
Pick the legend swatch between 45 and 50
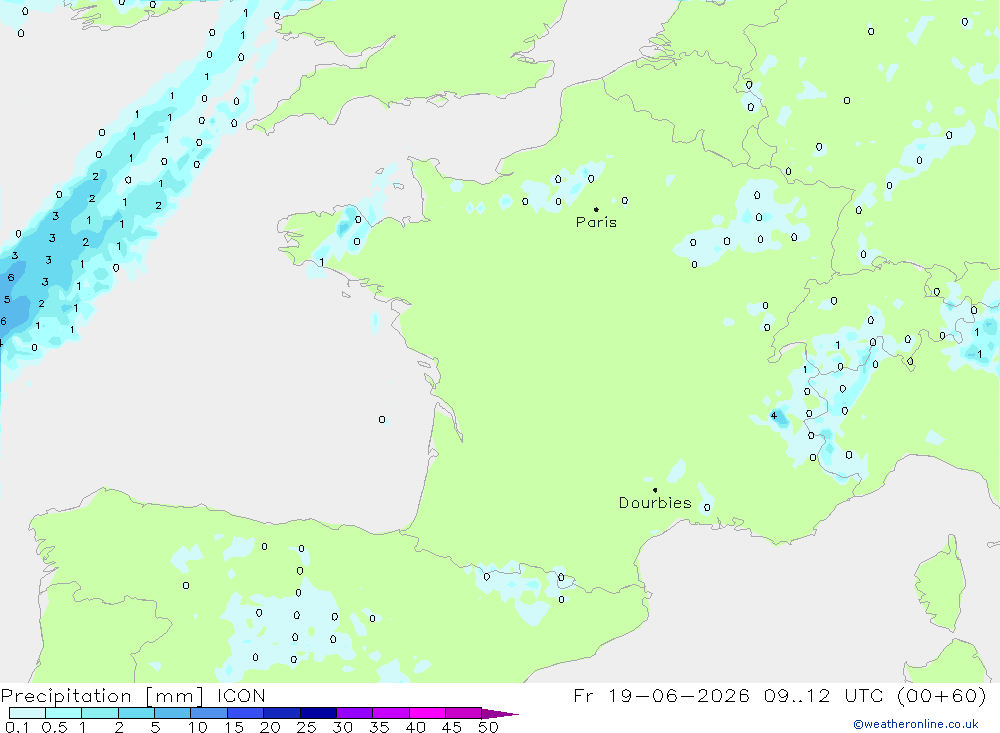pos(464,713)
